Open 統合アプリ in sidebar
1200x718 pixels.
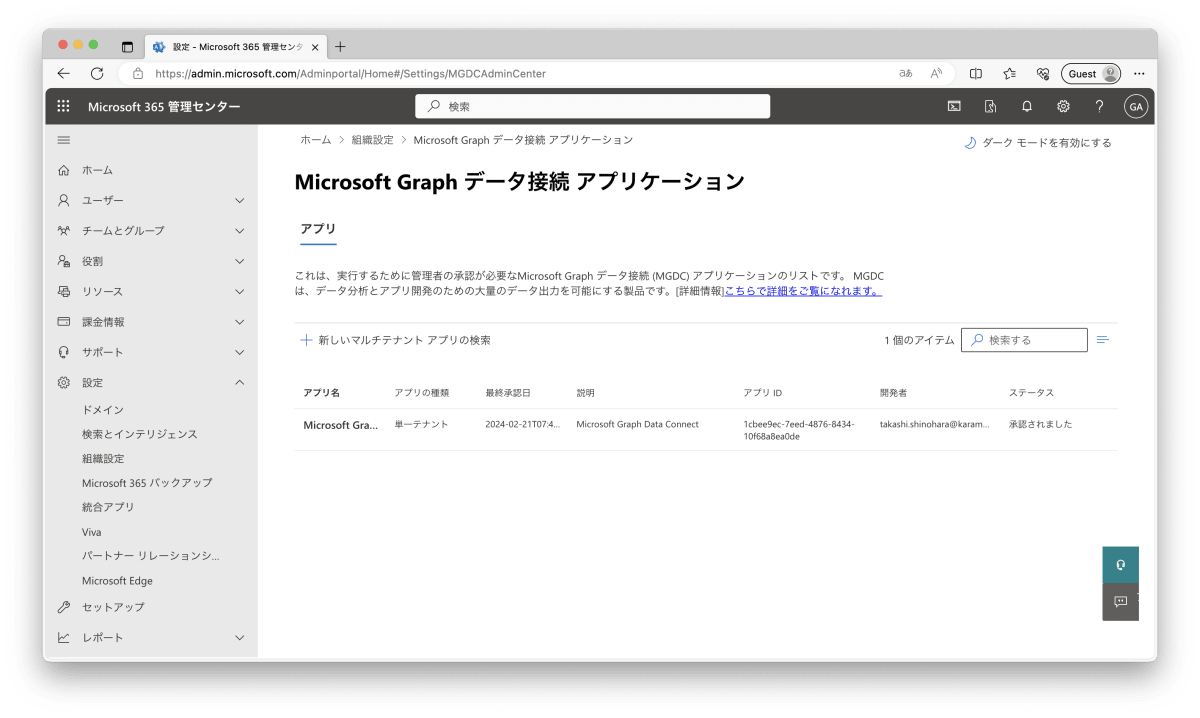(x=108, y=507)
